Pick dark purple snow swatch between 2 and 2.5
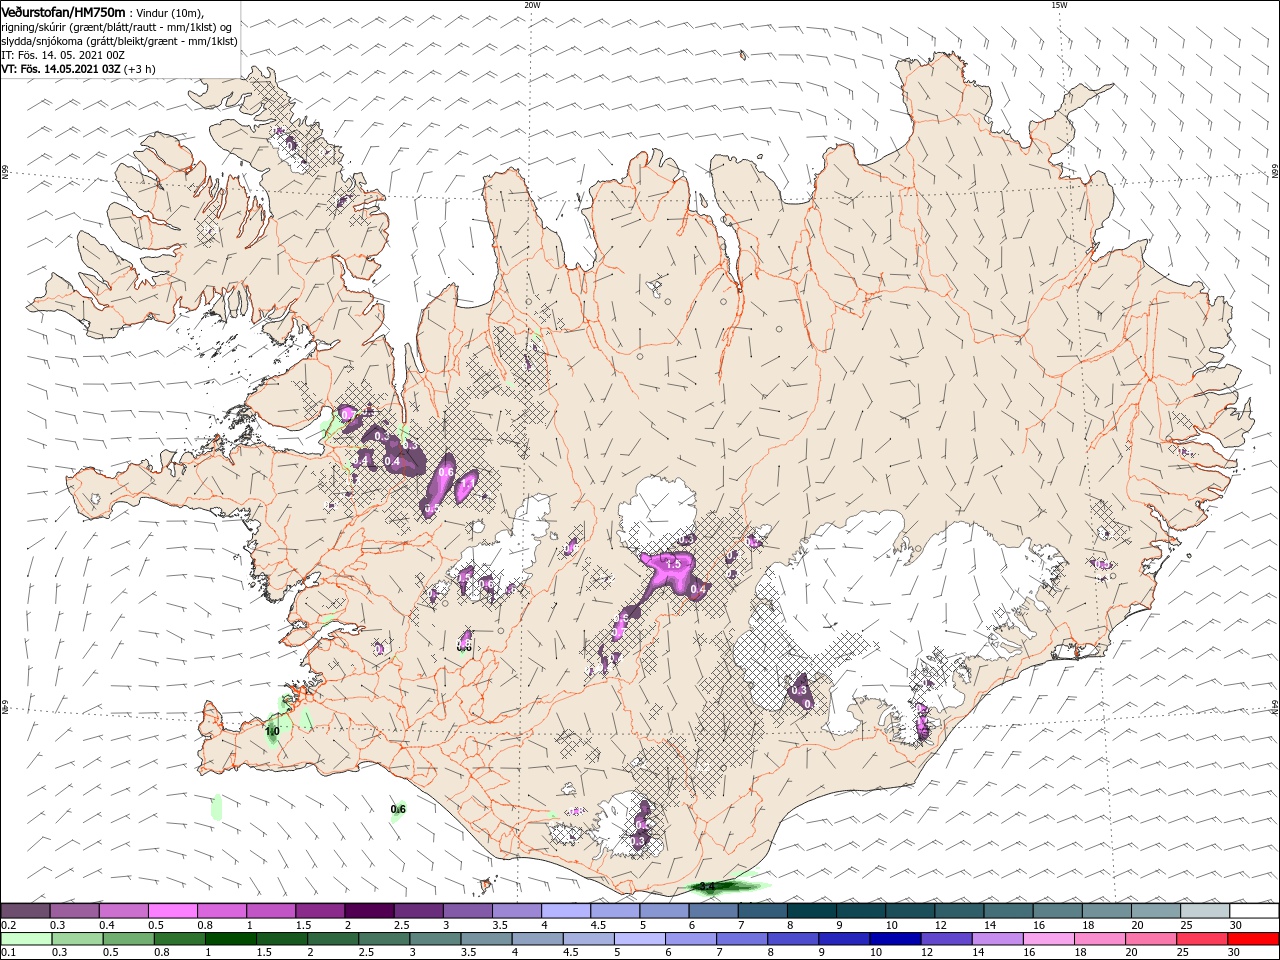 pyautogui.click(x=369, y=910)
